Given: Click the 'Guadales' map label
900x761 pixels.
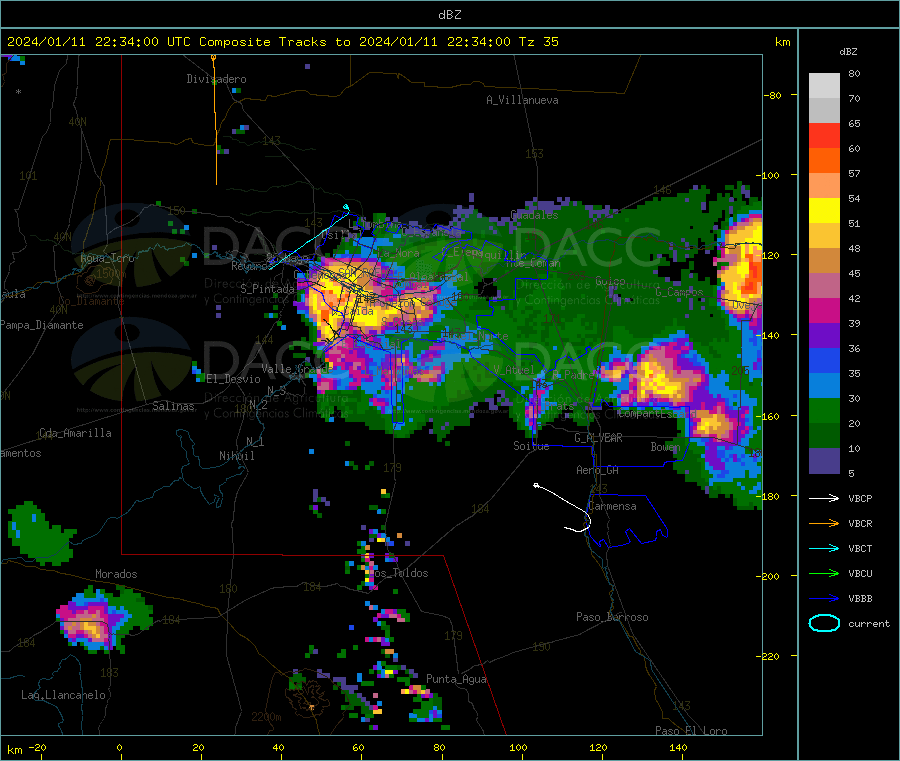Looking at the screenshot, I should point(534,215).
